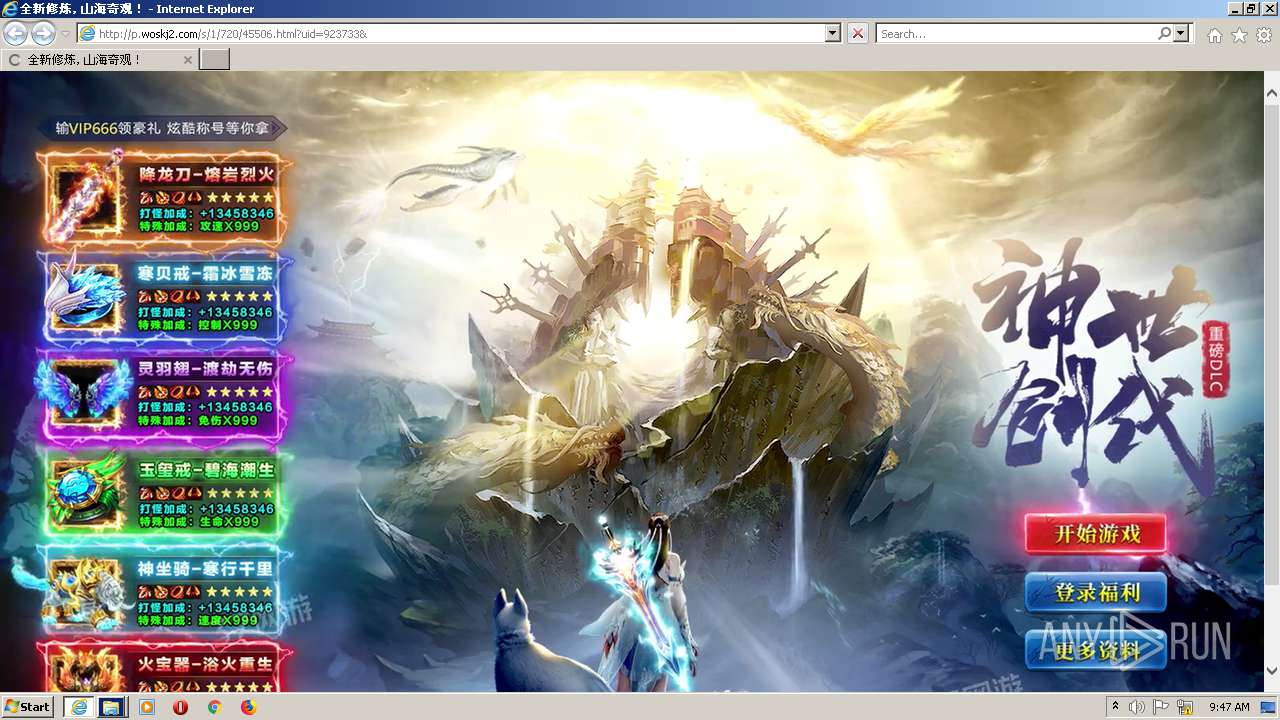The height and width of the screenshot is (720, 1280).
Task: Click the 神坐骑-寒行千里 mount icon
Action: point(84,592)
